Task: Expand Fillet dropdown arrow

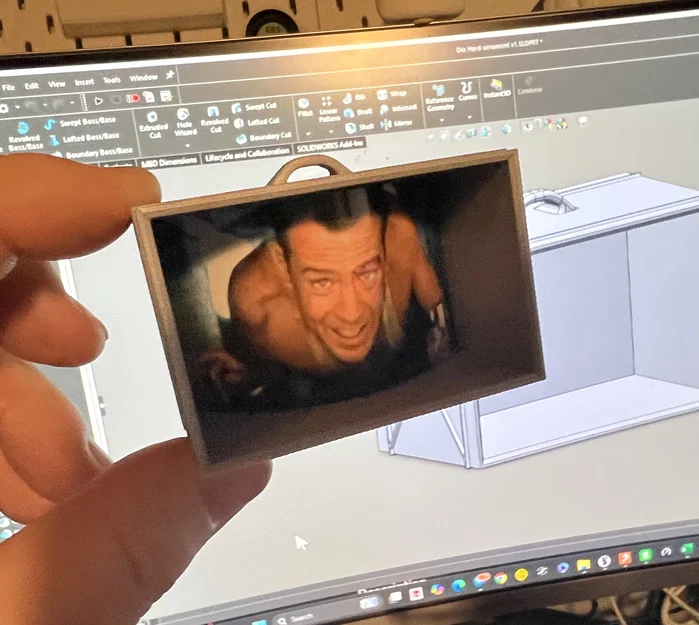Action: (308, 134)
